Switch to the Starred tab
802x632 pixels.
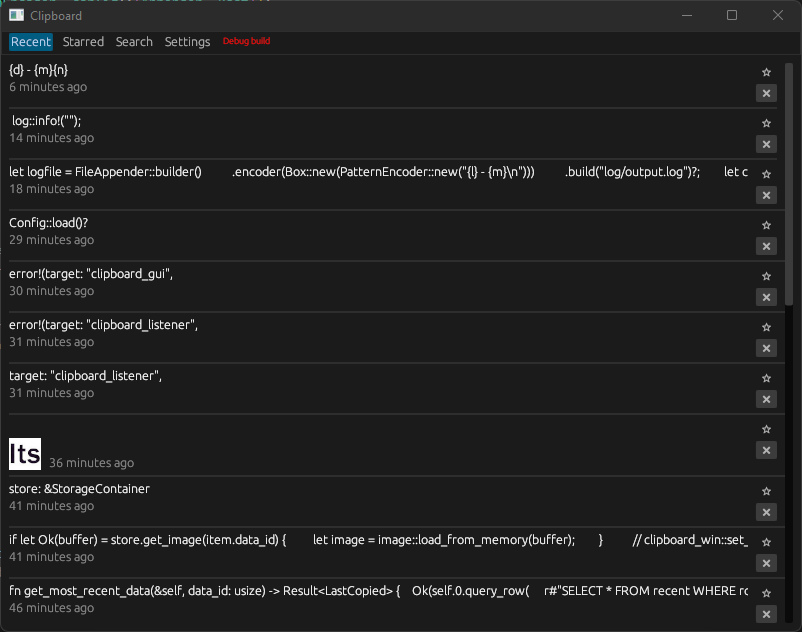tap(83, 42)
